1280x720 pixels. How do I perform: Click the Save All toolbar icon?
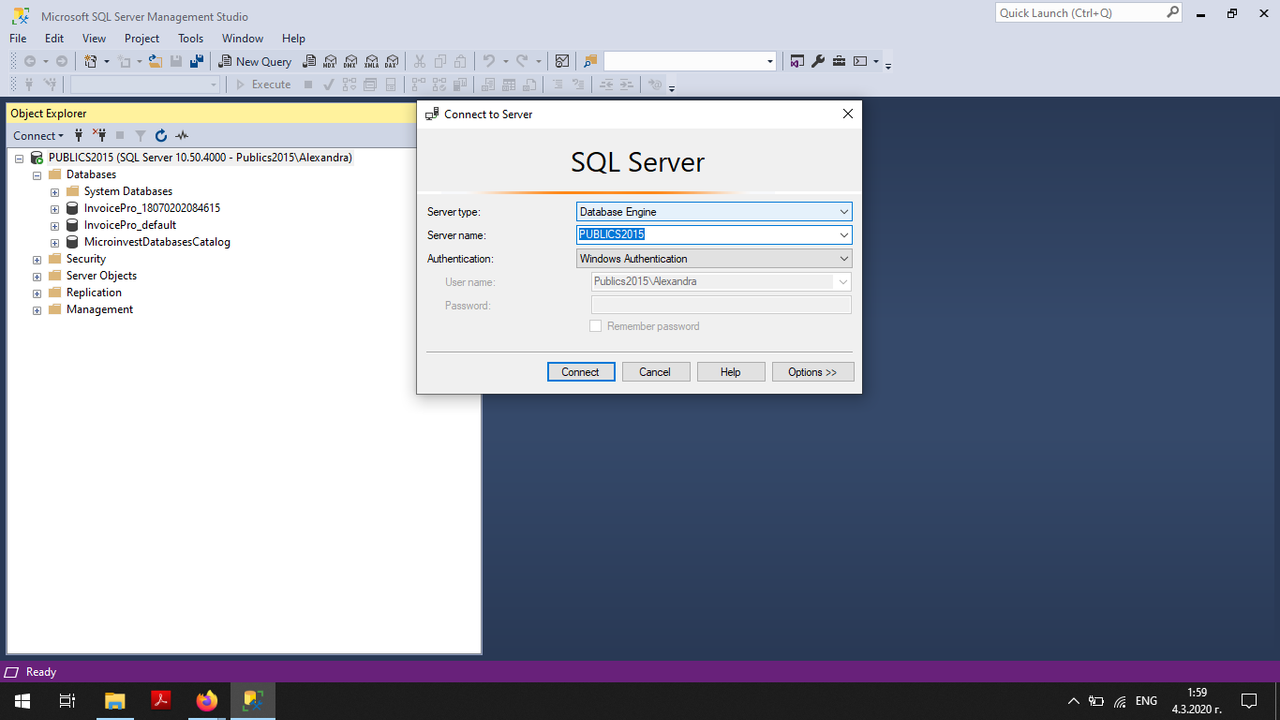197,61
